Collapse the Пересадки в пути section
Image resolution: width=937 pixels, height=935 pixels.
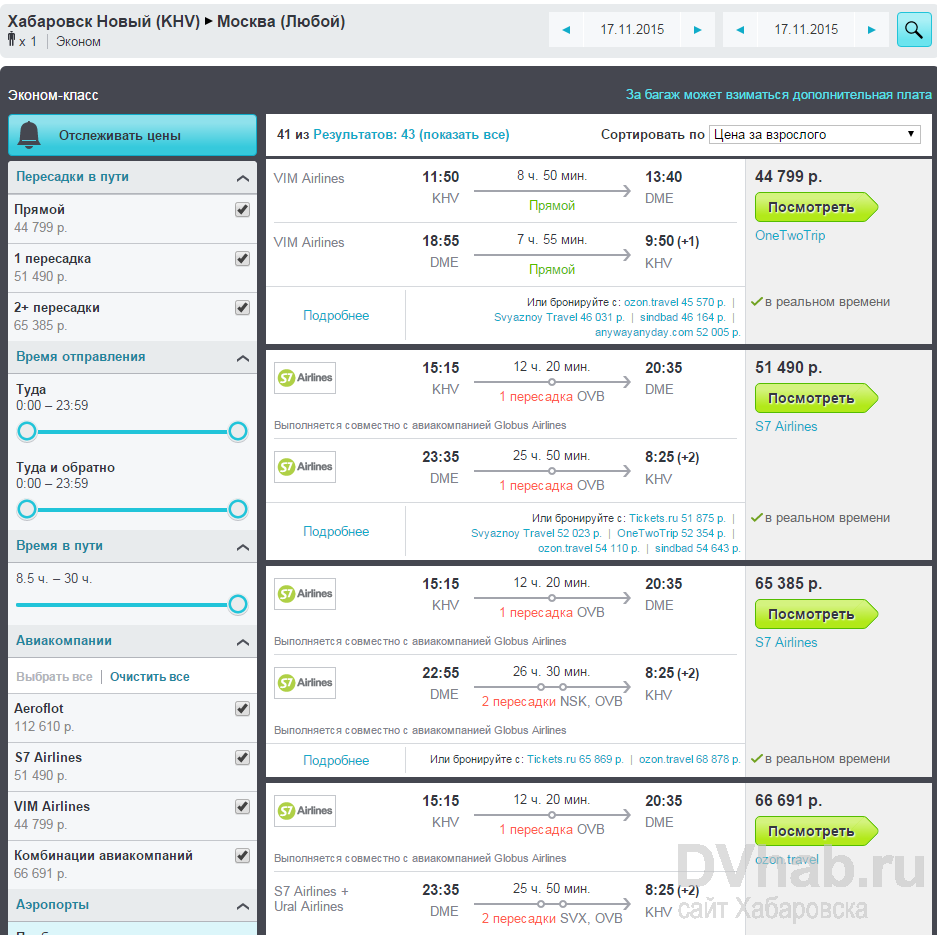pyautogui.click(x=243, y=178)
